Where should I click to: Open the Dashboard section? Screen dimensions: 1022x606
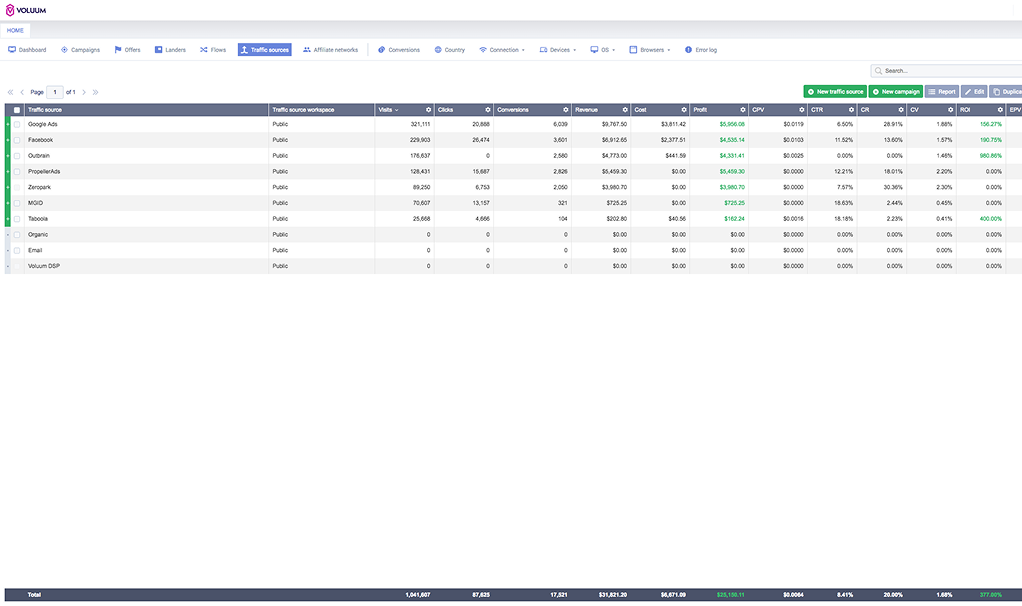coord(27,50)
